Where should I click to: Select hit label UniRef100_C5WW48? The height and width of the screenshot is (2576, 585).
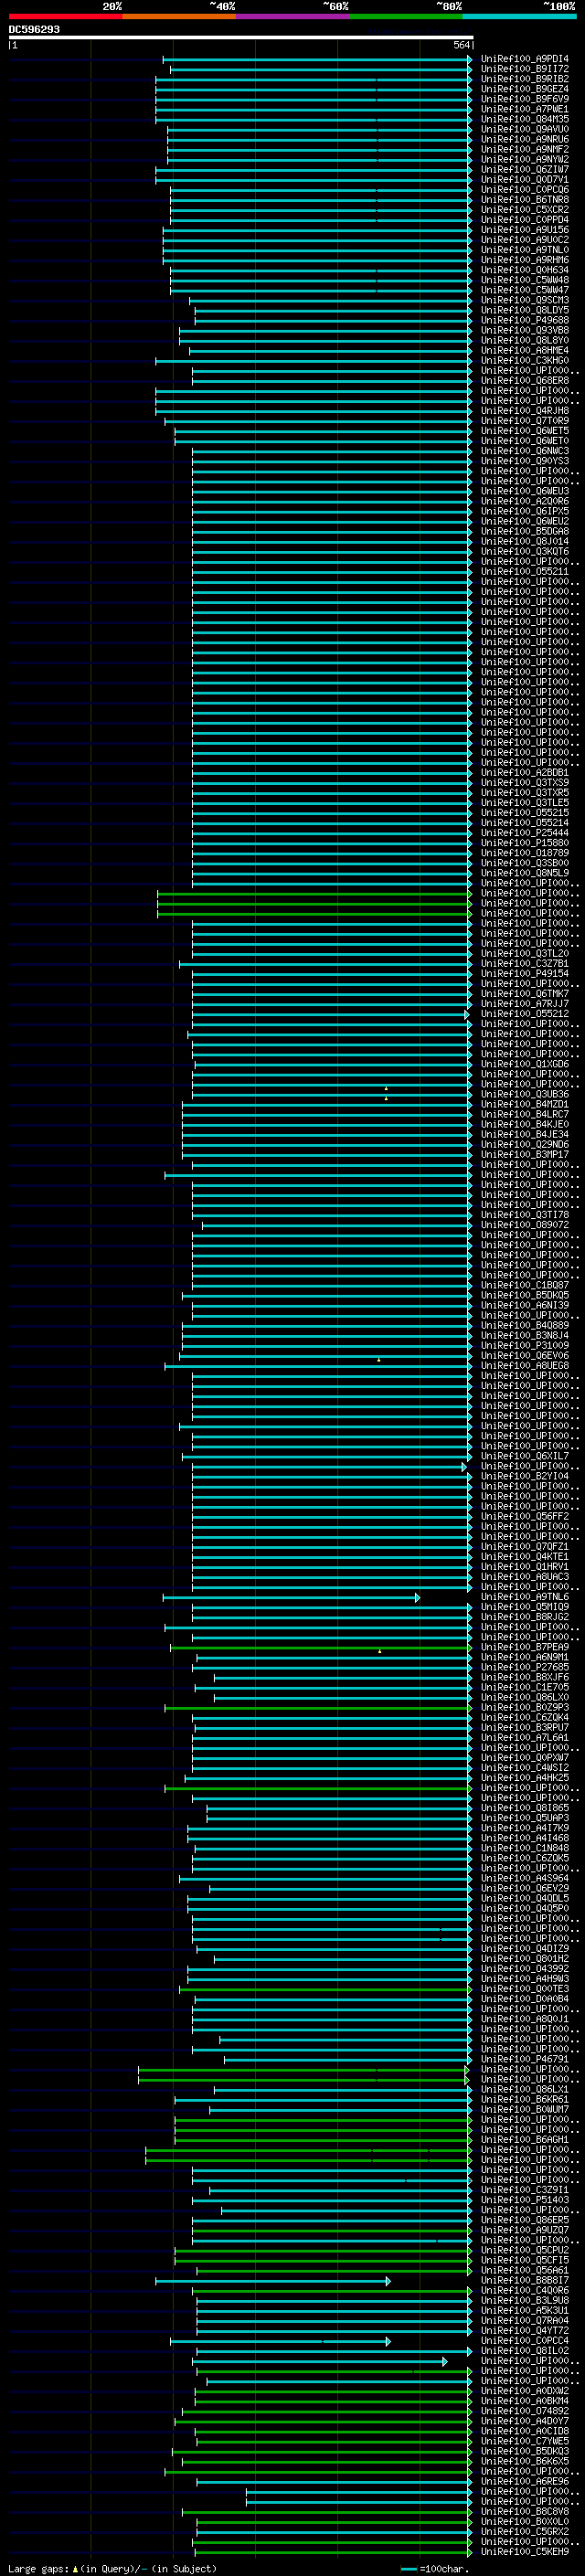(524, 280)
